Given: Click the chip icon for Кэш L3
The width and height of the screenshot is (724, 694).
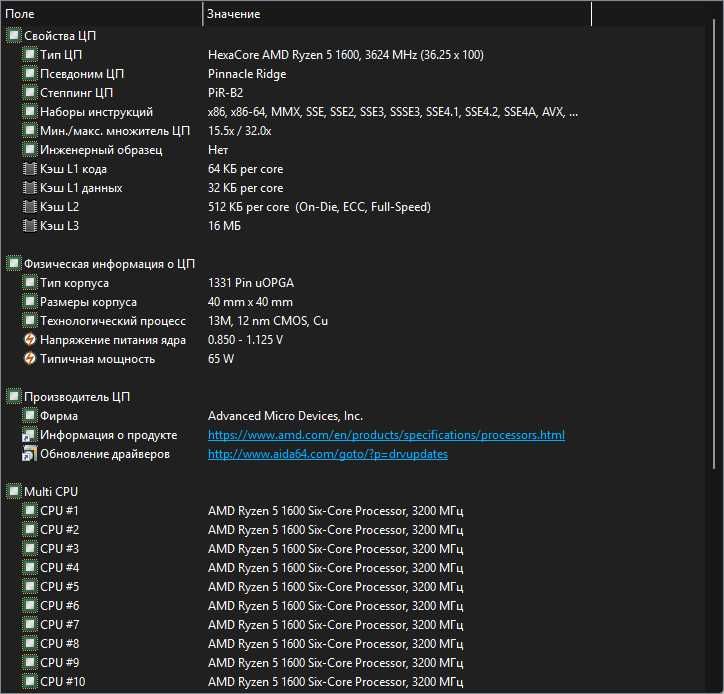Looking at the screenshot, I should pos(29,225).
